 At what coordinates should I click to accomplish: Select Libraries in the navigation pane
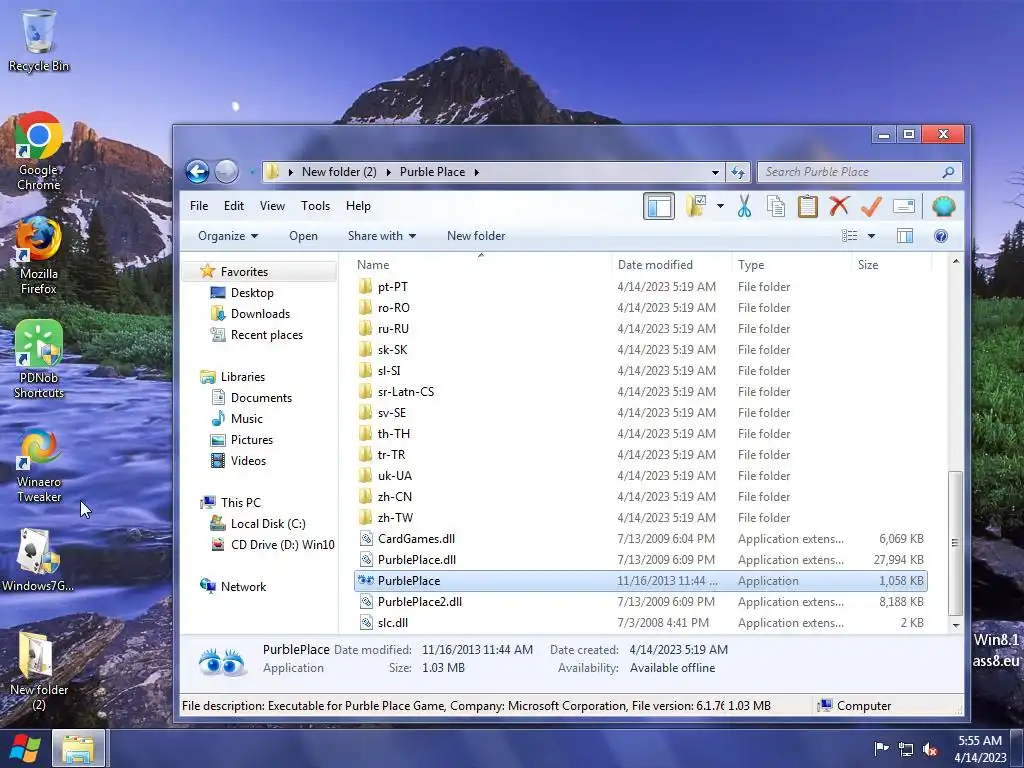click(242, 377)
